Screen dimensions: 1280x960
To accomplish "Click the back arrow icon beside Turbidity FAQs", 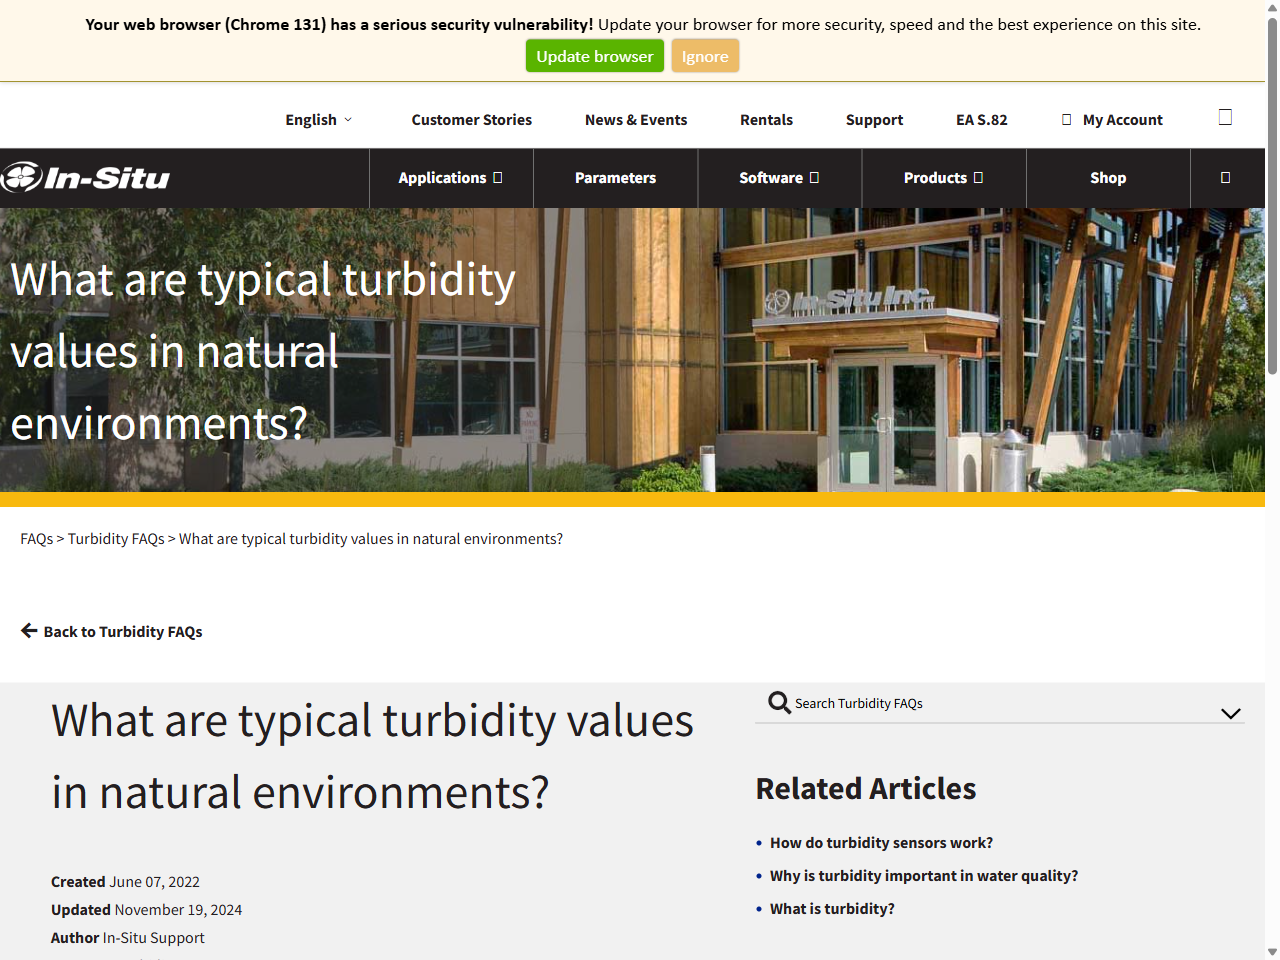I will click(29, 631).
